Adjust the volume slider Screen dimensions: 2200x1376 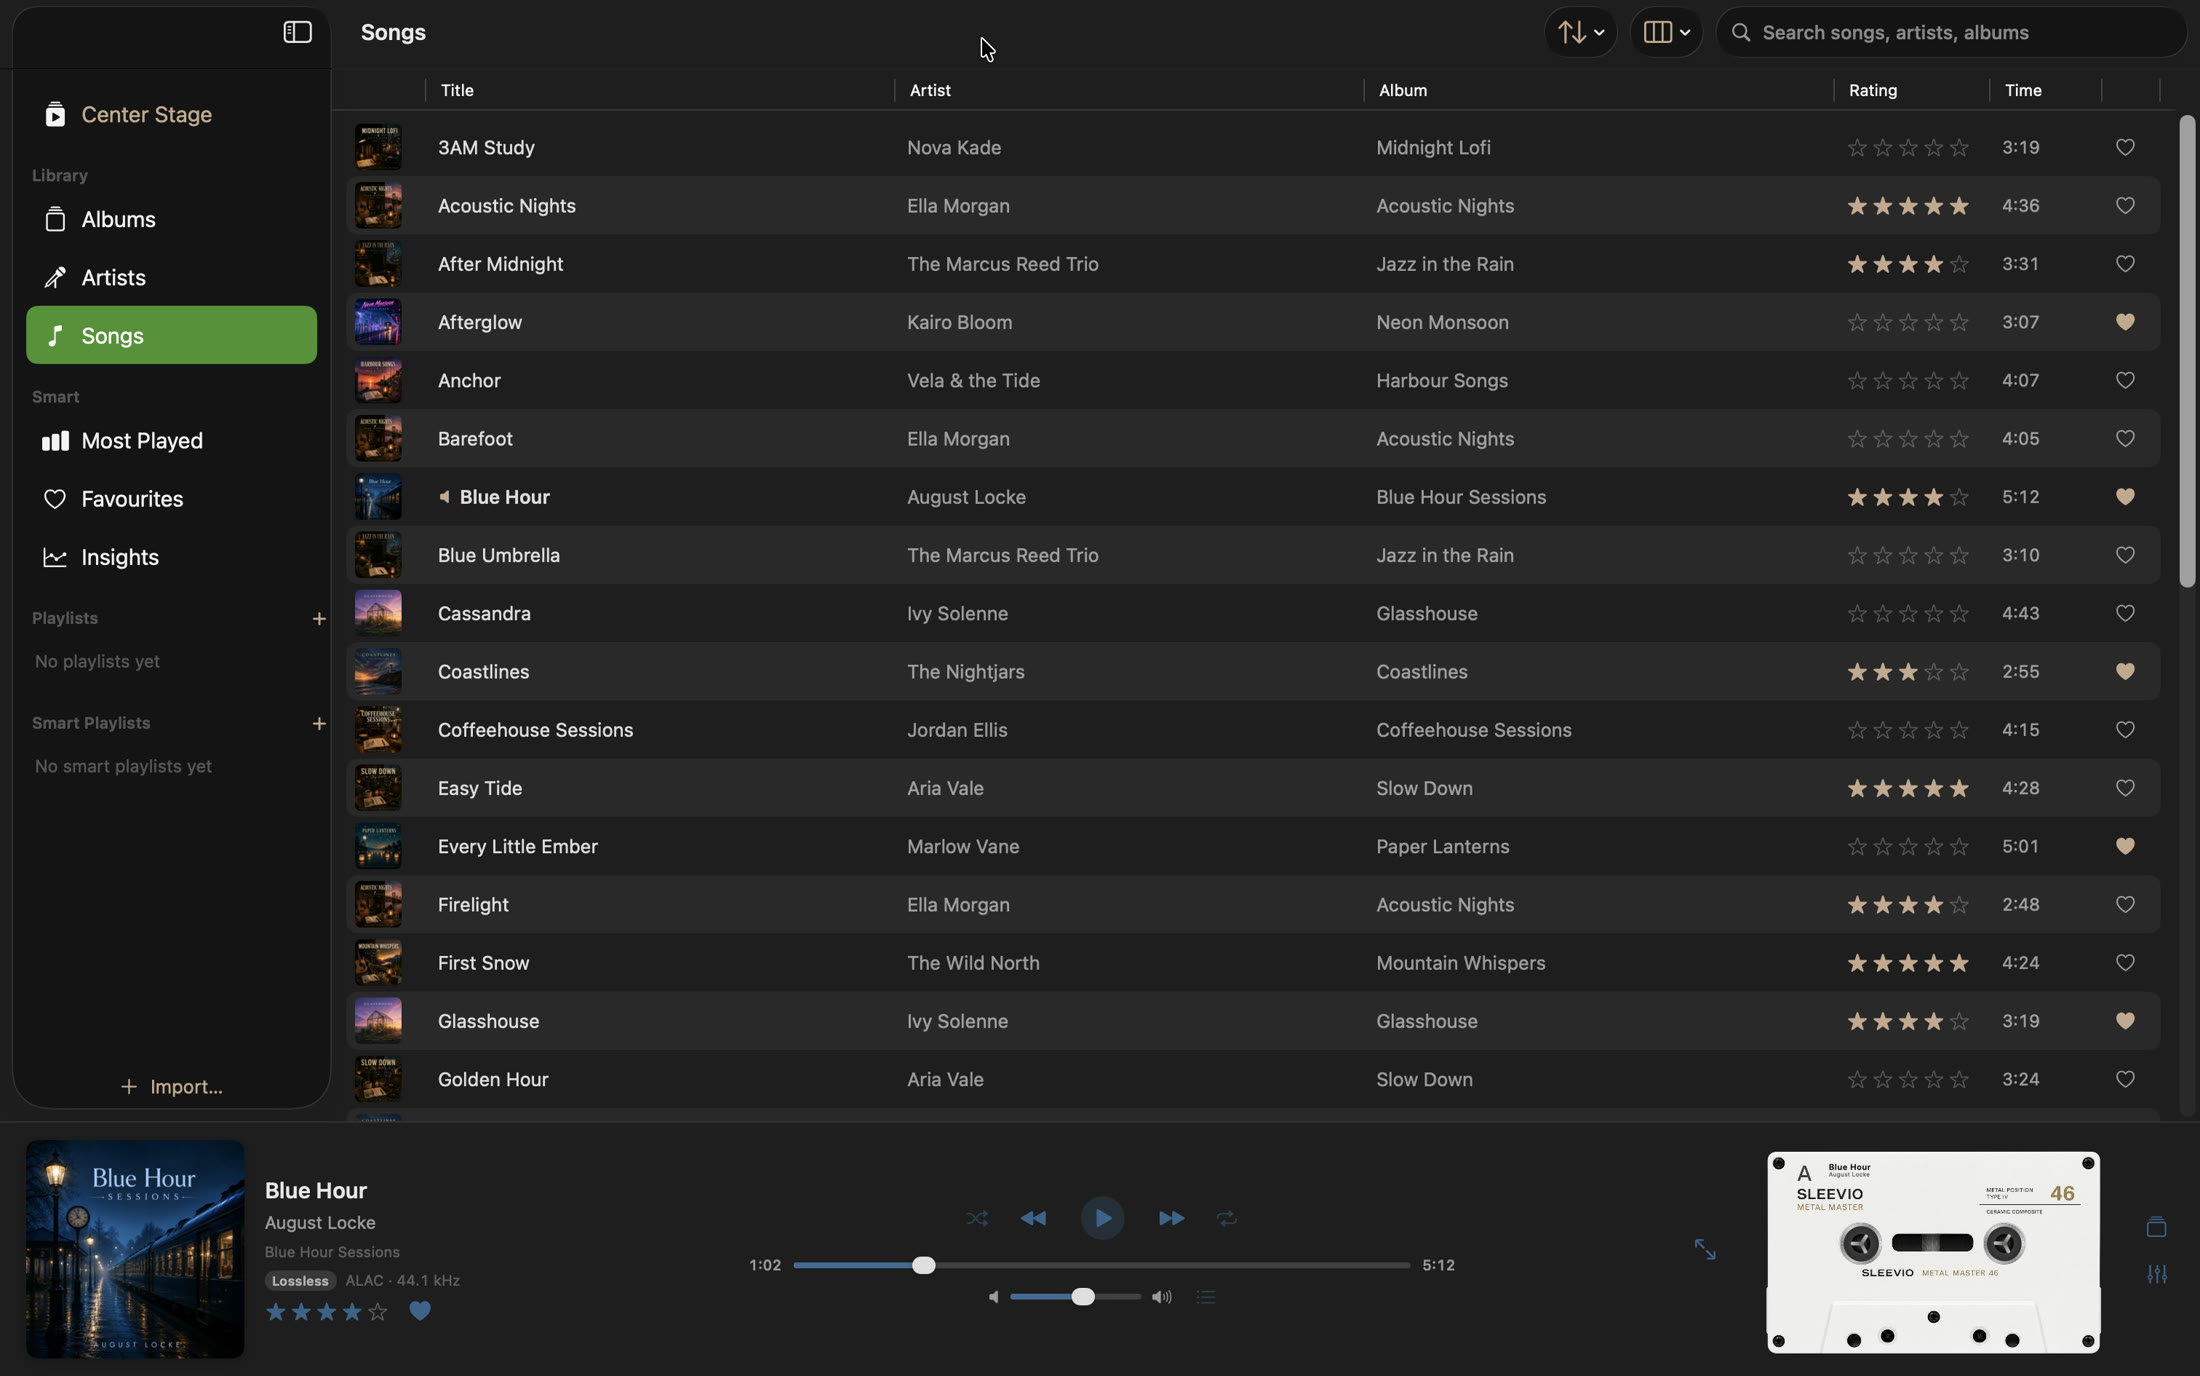click(1075, 1297)
